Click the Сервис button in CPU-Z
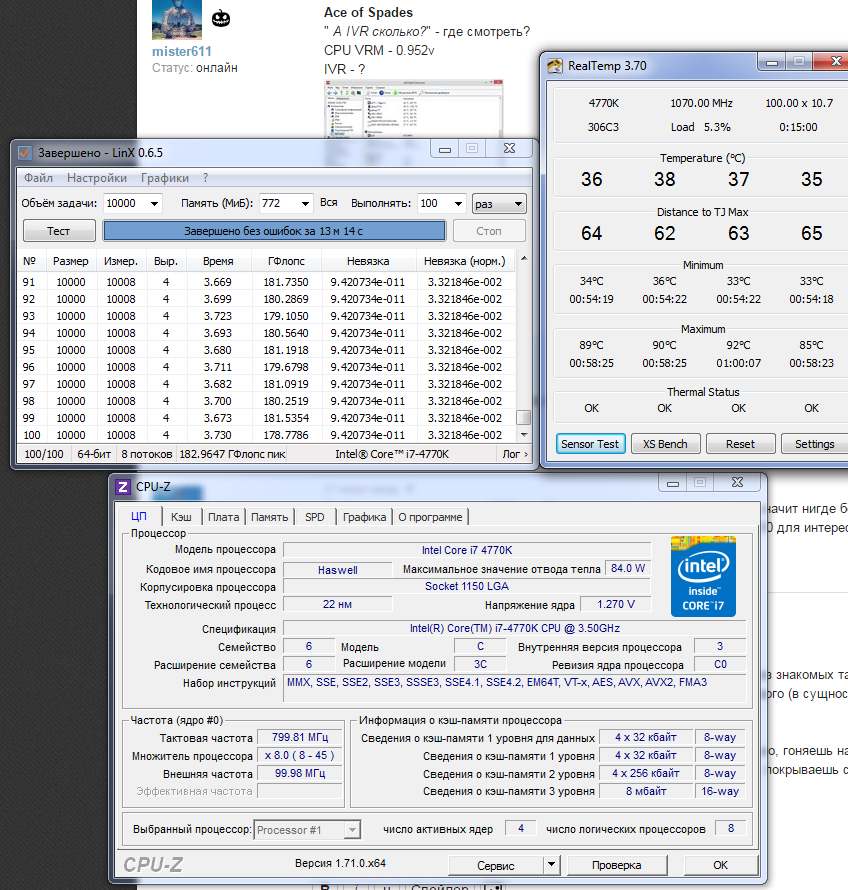This screenshot has width=848, height=890. [x=496, y=866]
